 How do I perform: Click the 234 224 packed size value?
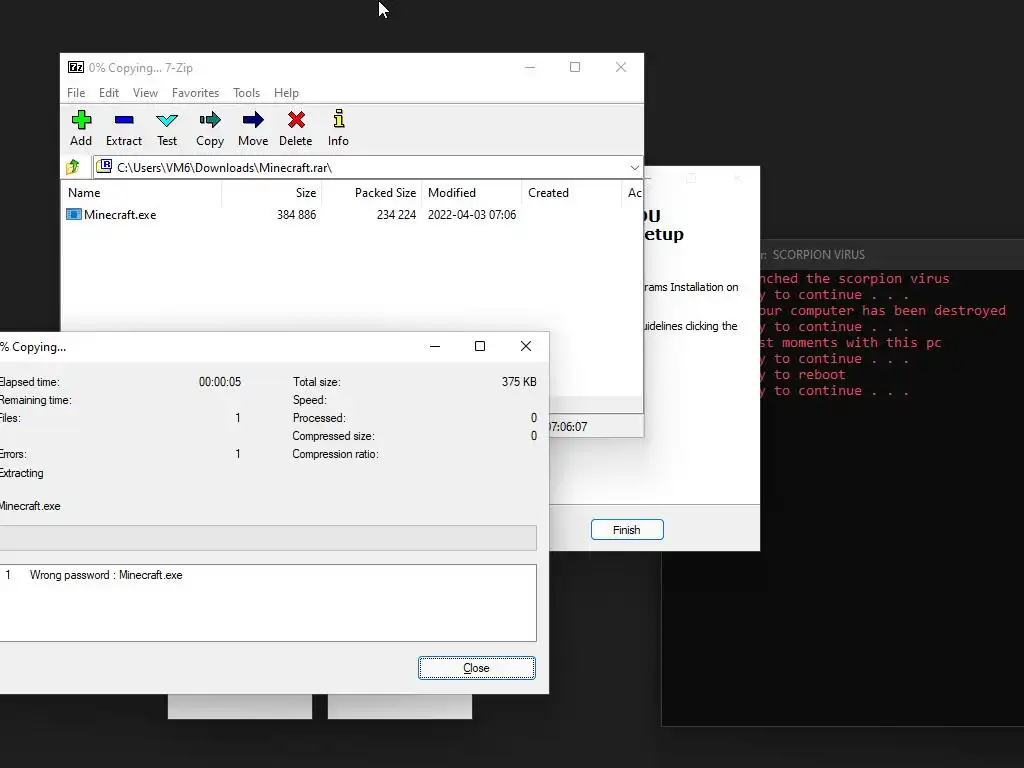(396, 215)
